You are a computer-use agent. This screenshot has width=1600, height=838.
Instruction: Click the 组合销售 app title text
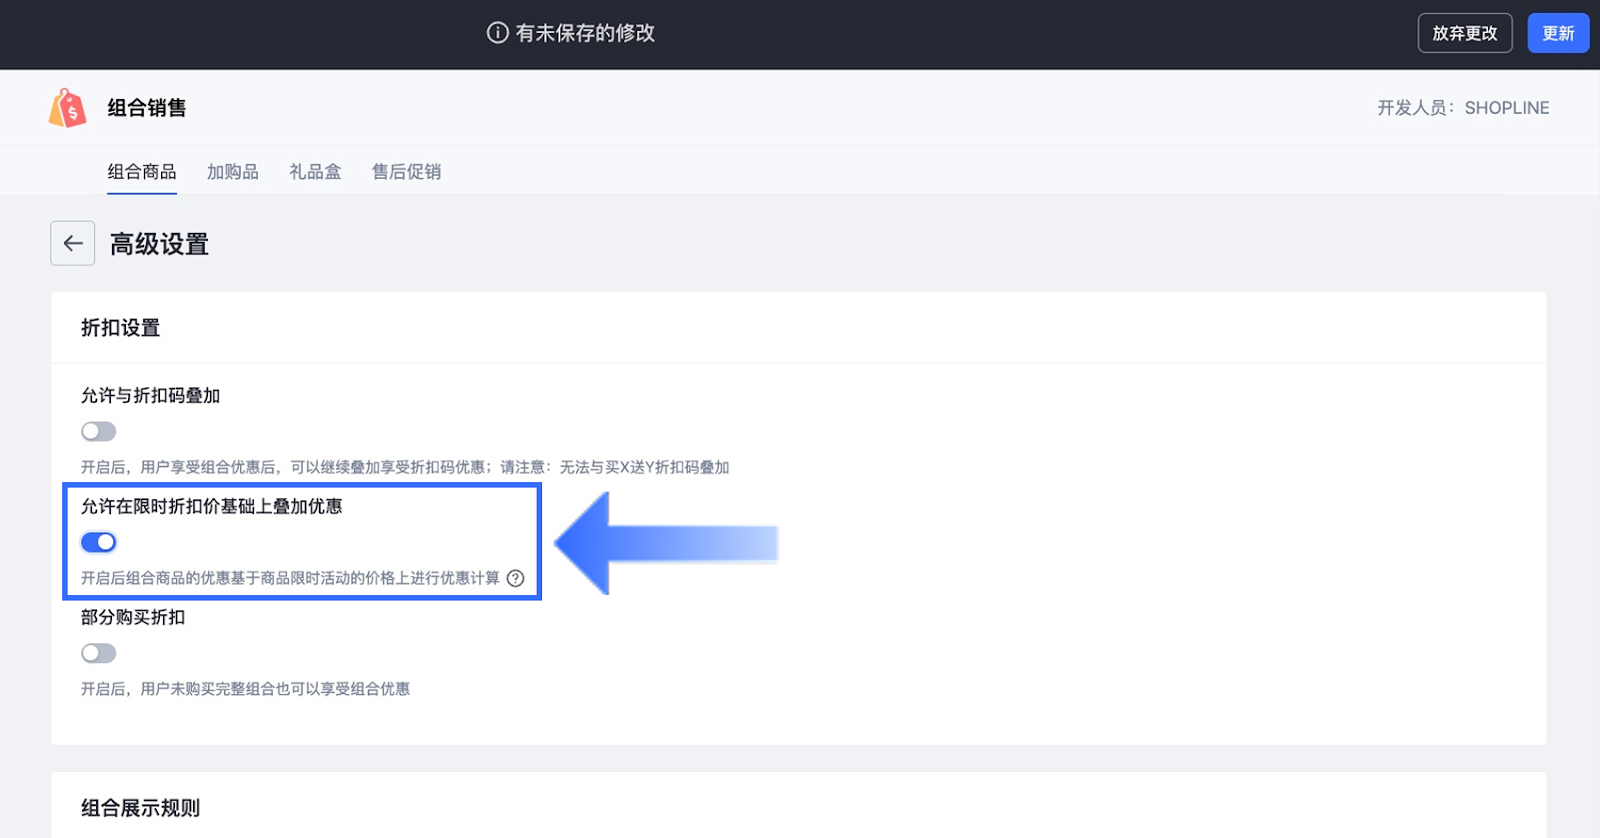pyautogui.click(x=147, y=108)
